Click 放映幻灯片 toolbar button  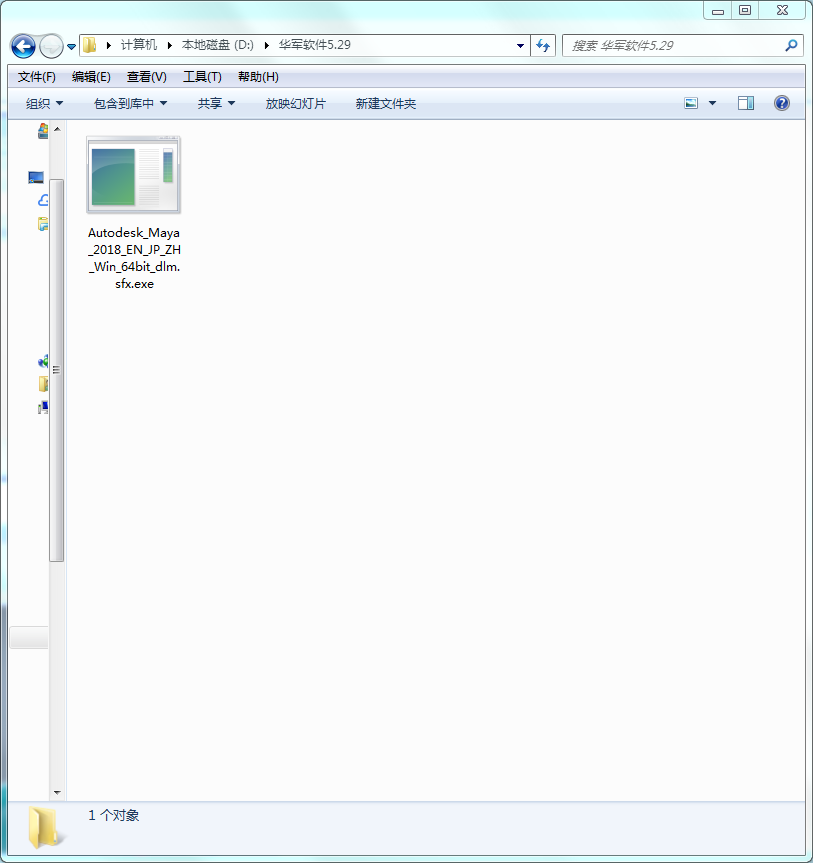point(296,103)
